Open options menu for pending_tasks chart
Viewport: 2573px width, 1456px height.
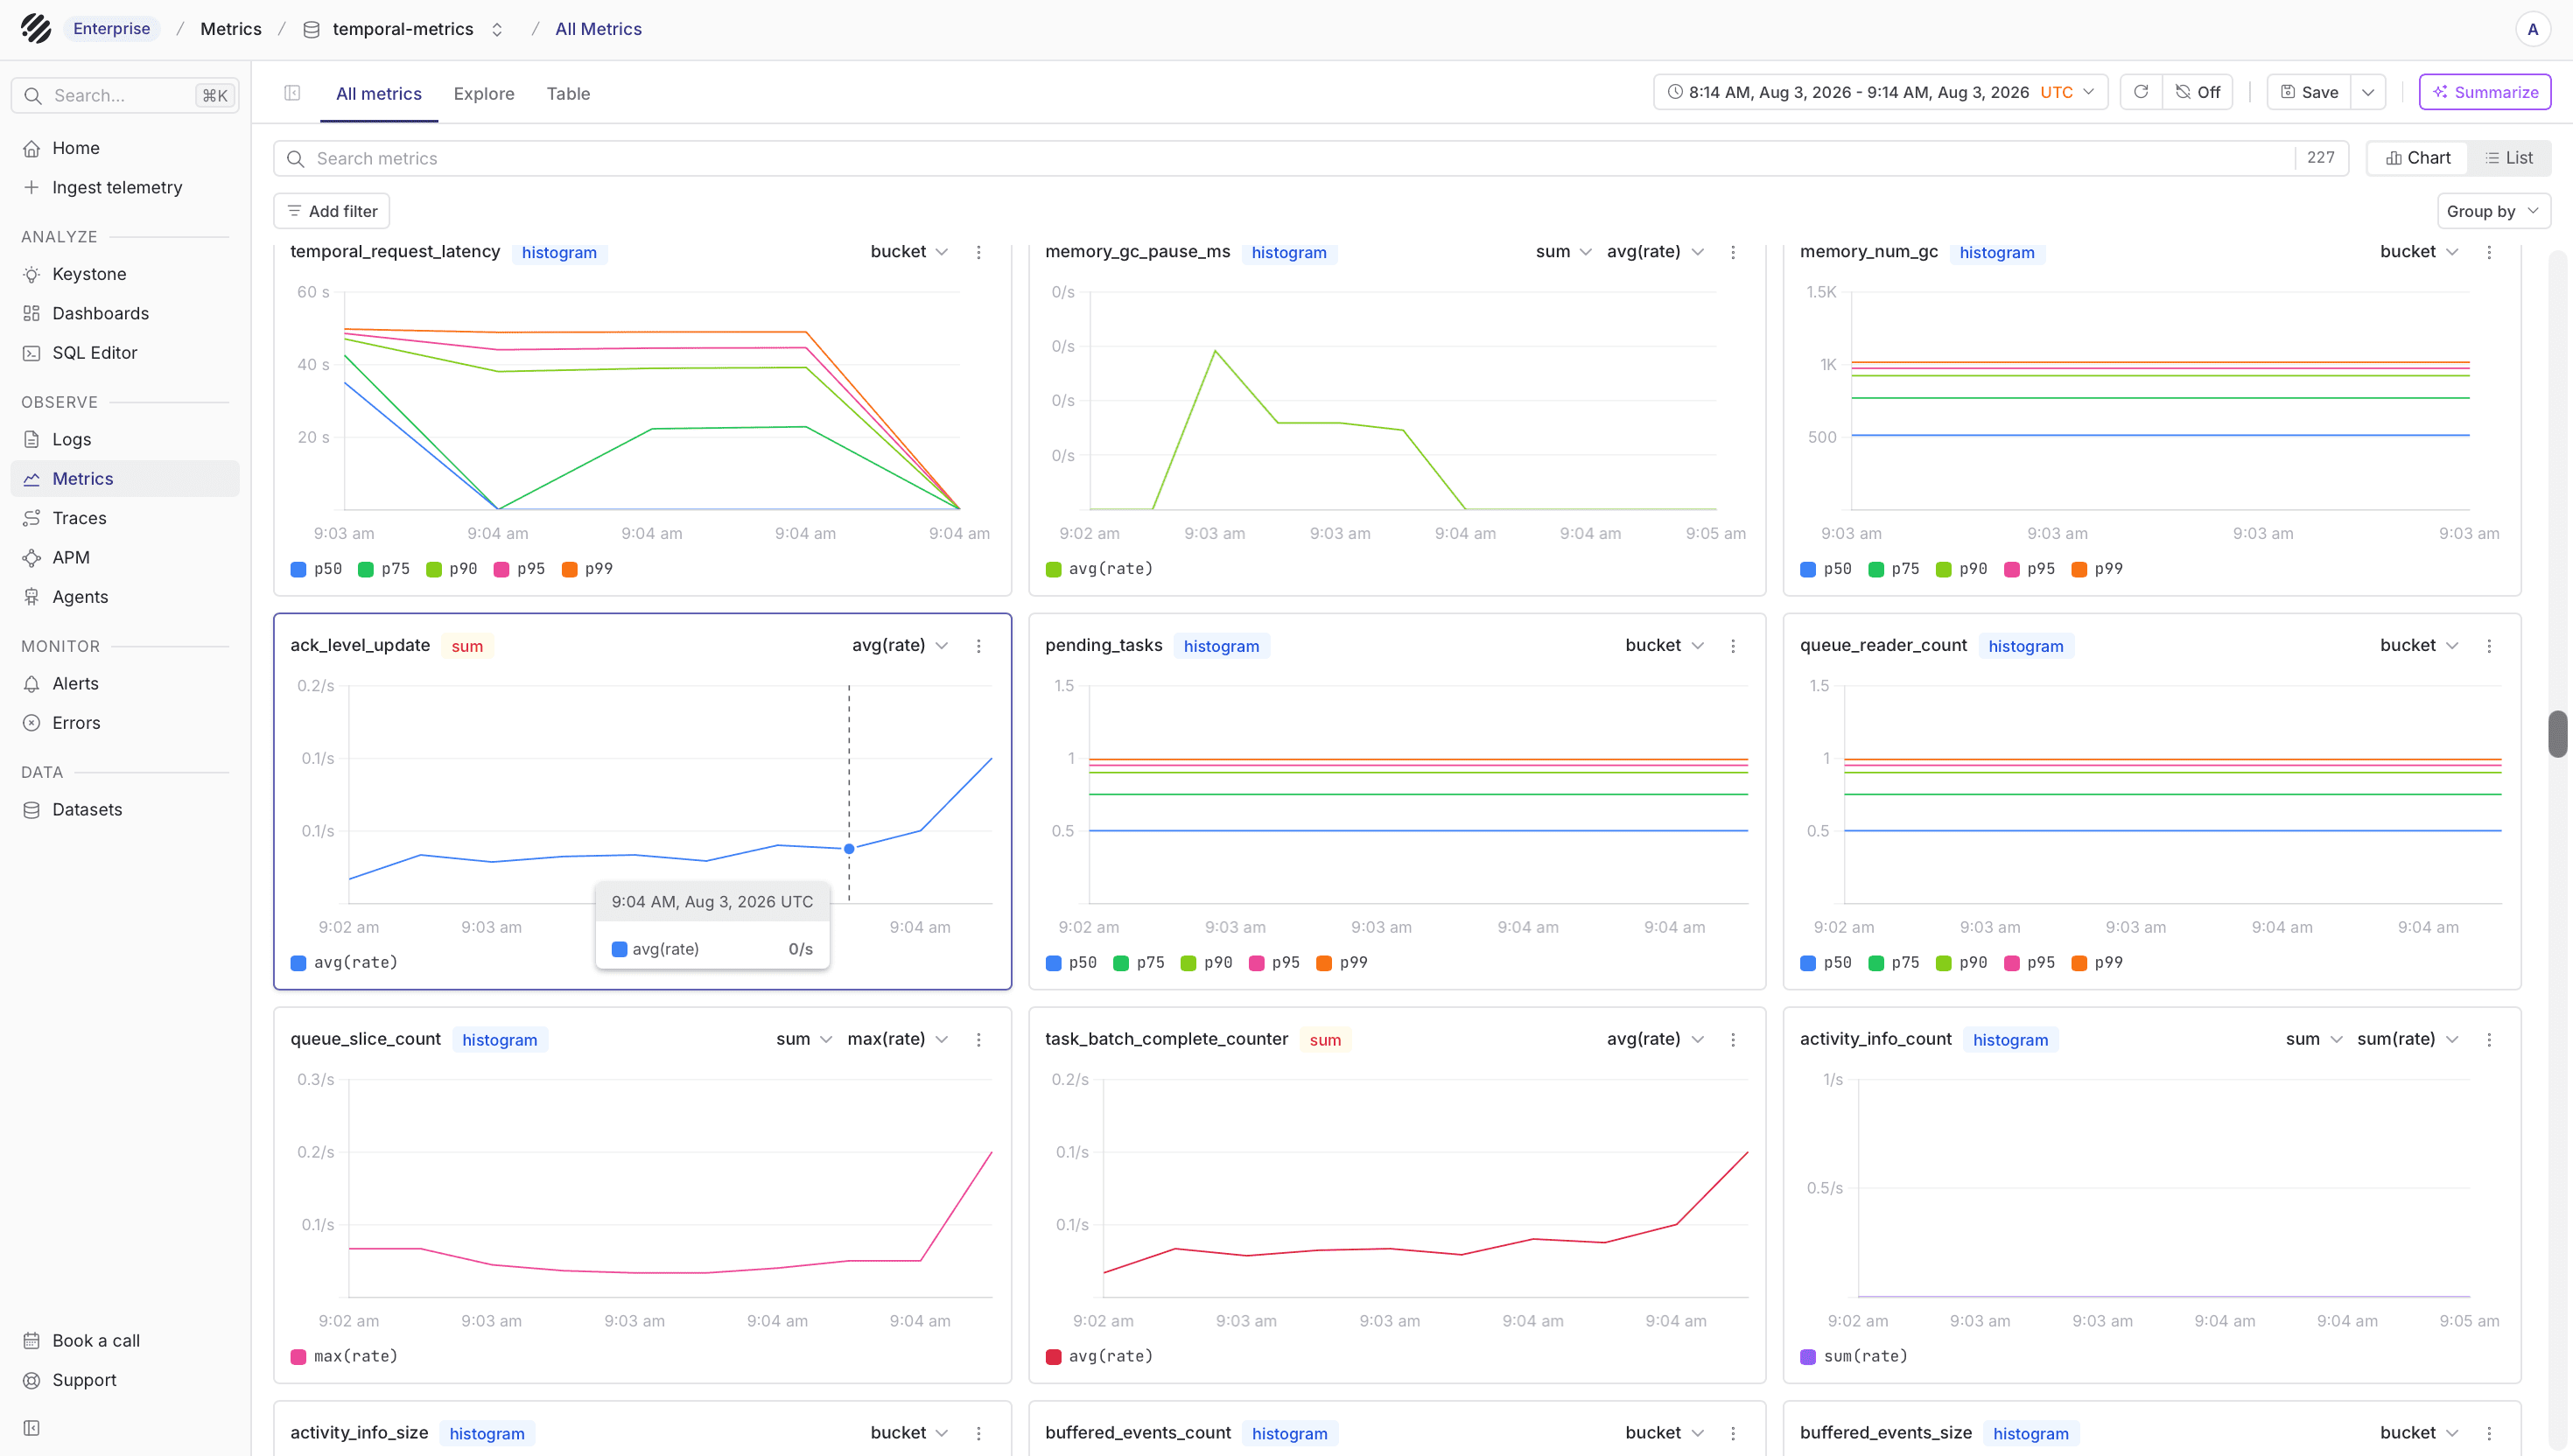pos(1733,646)
